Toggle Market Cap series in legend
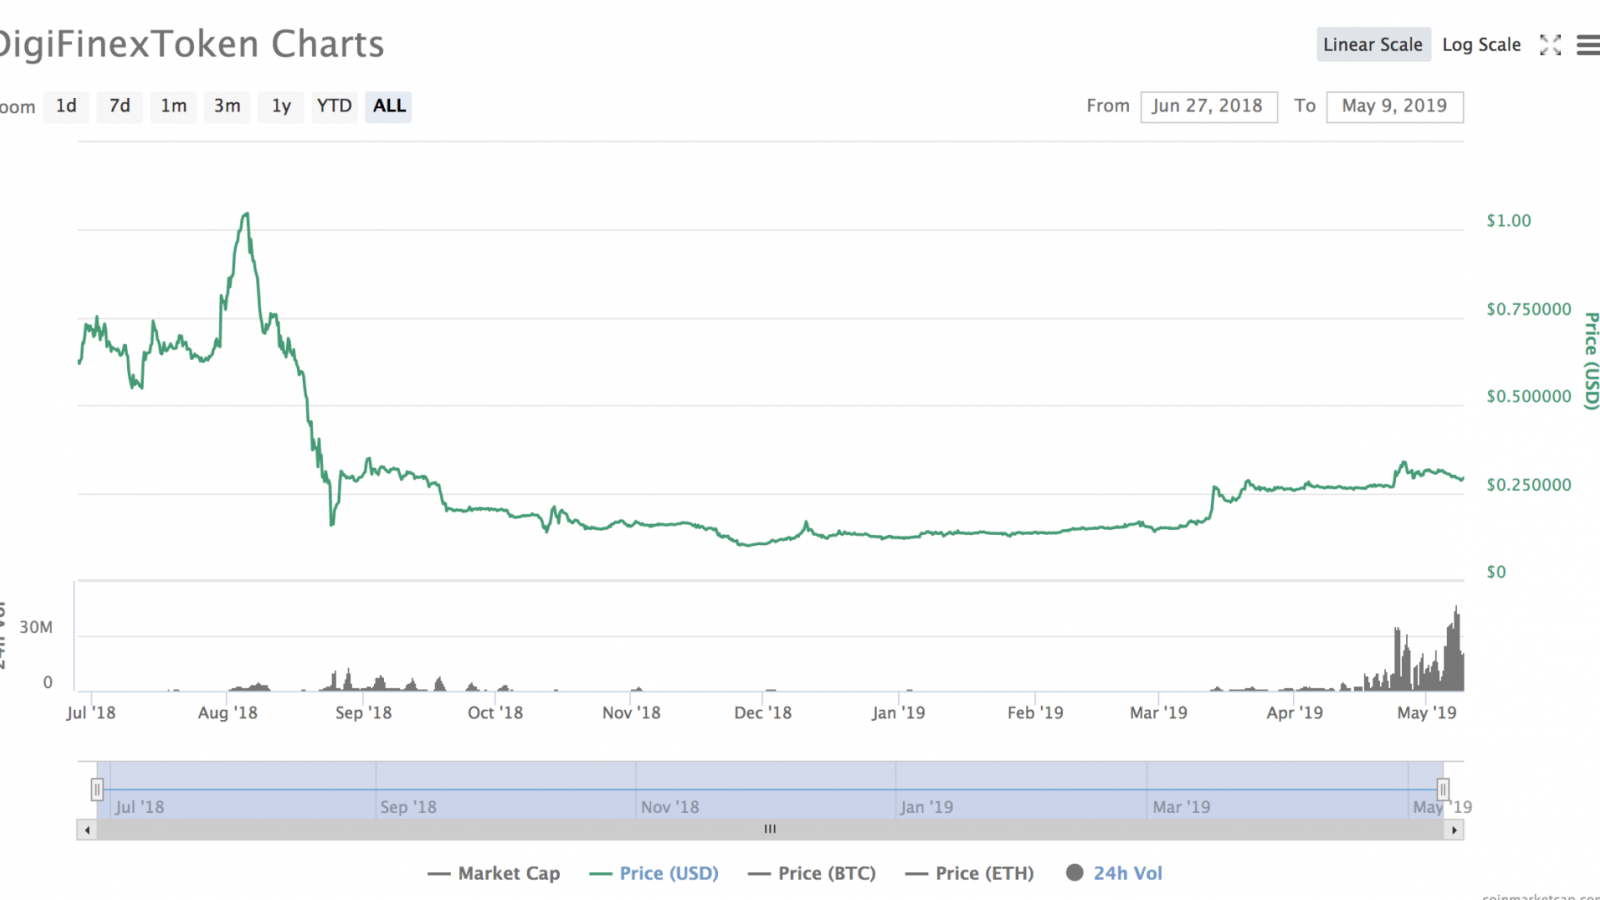 494,873
